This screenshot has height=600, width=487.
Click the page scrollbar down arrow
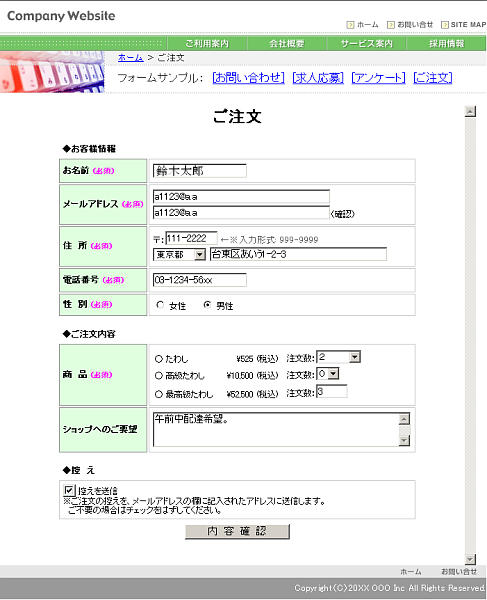coord(470,560)
